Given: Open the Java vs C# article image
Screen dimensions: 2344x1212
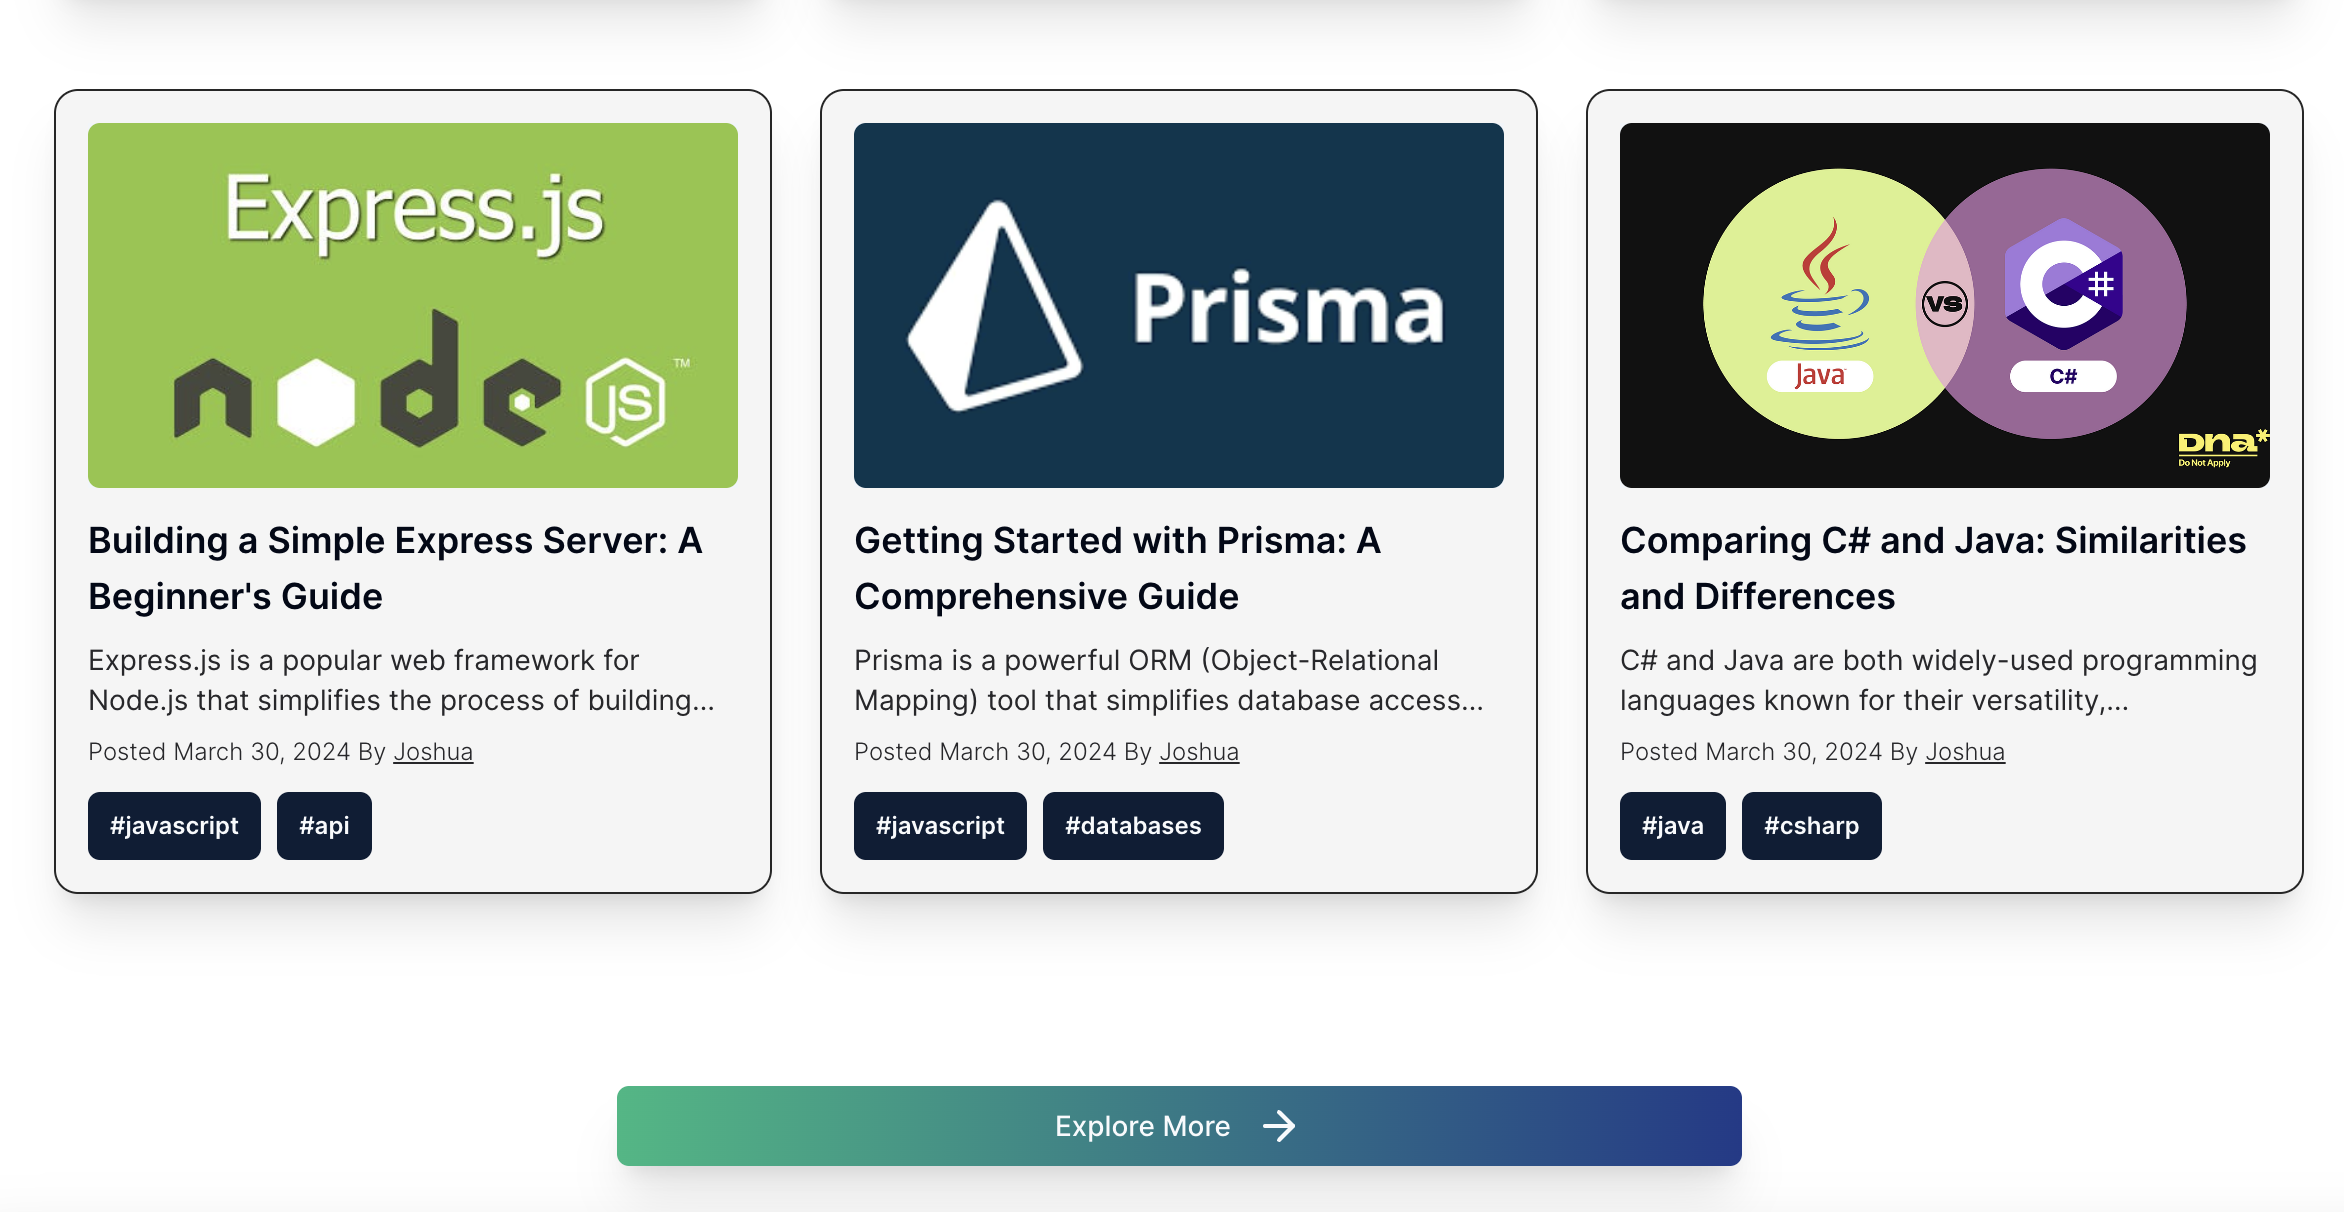Looking at the screenshot, I should coord(1945,305).
